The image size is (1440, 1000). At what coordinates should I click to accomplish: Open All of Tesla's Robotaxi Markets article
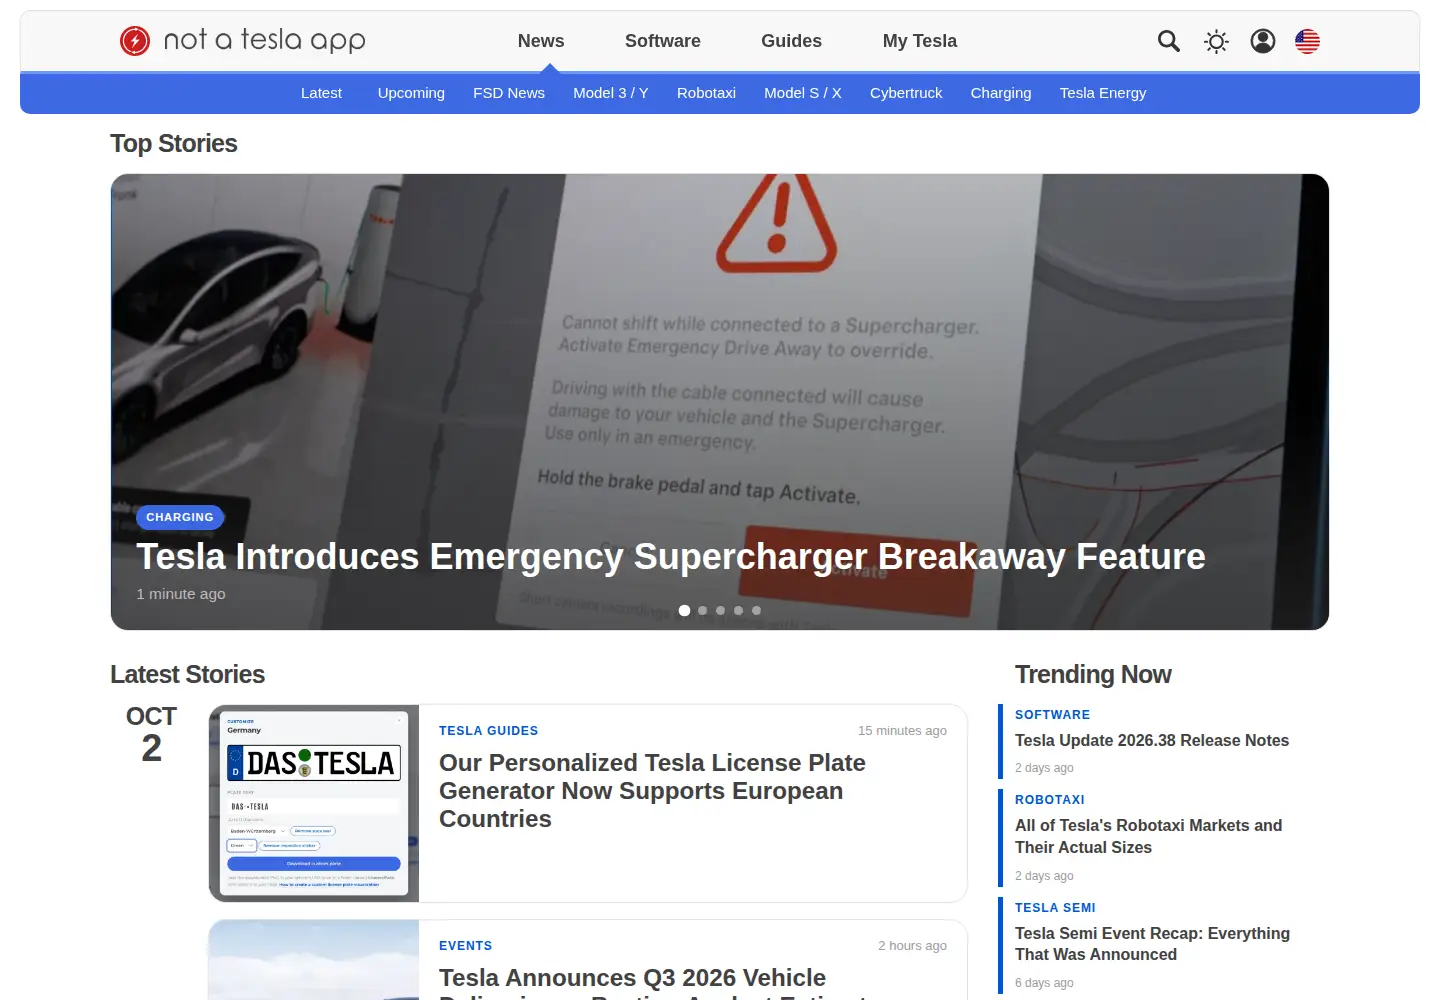(x=1148, y=836)
